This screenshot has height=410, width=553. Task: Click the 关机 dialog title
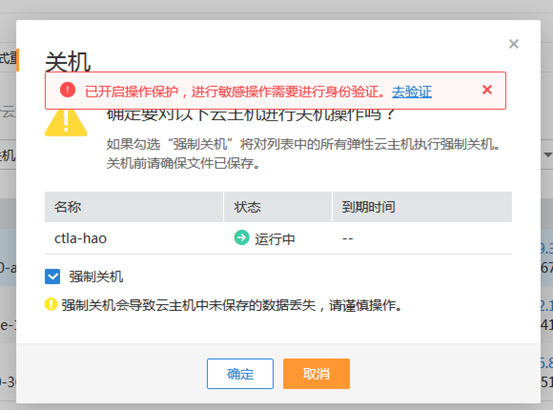click(68, 62)
